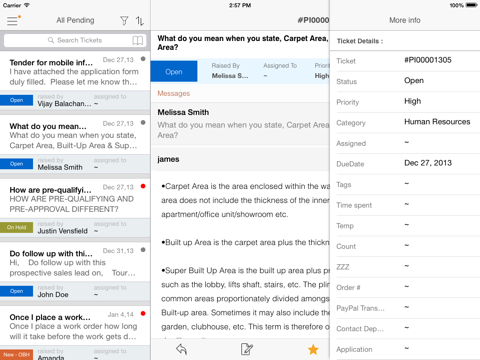Tap the battery icon in status bar
480x360 pixels.
coord(472,5)
